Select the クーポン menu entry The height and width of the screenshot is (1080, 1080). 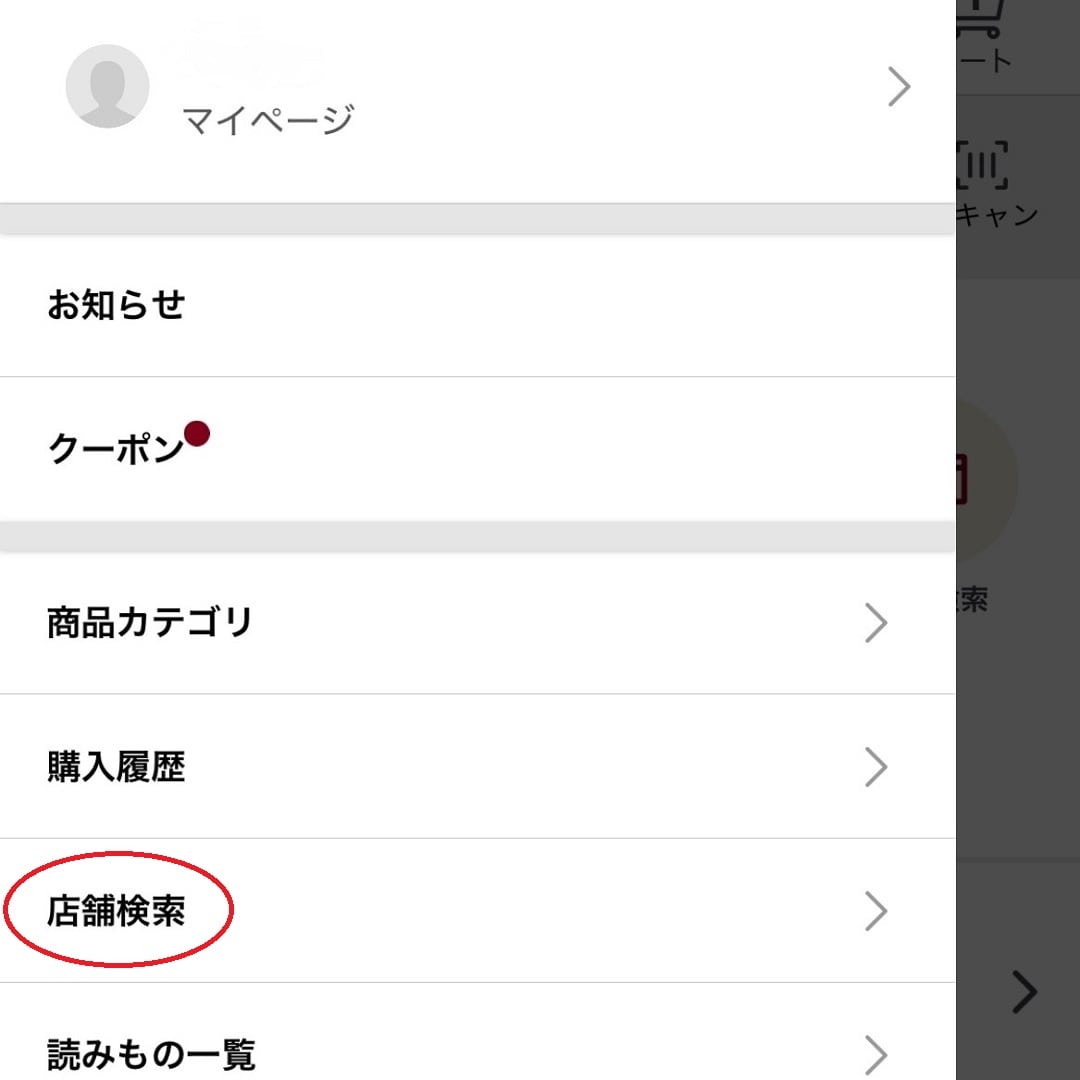477,449
